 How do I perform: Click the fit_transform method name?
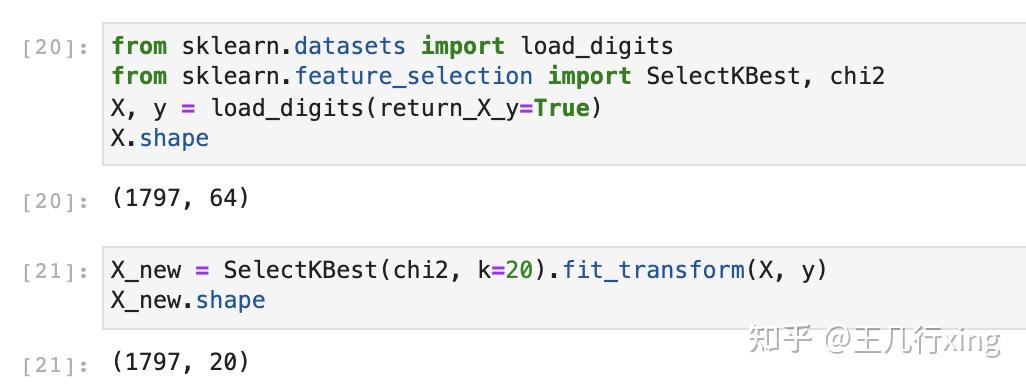point(653,270)
